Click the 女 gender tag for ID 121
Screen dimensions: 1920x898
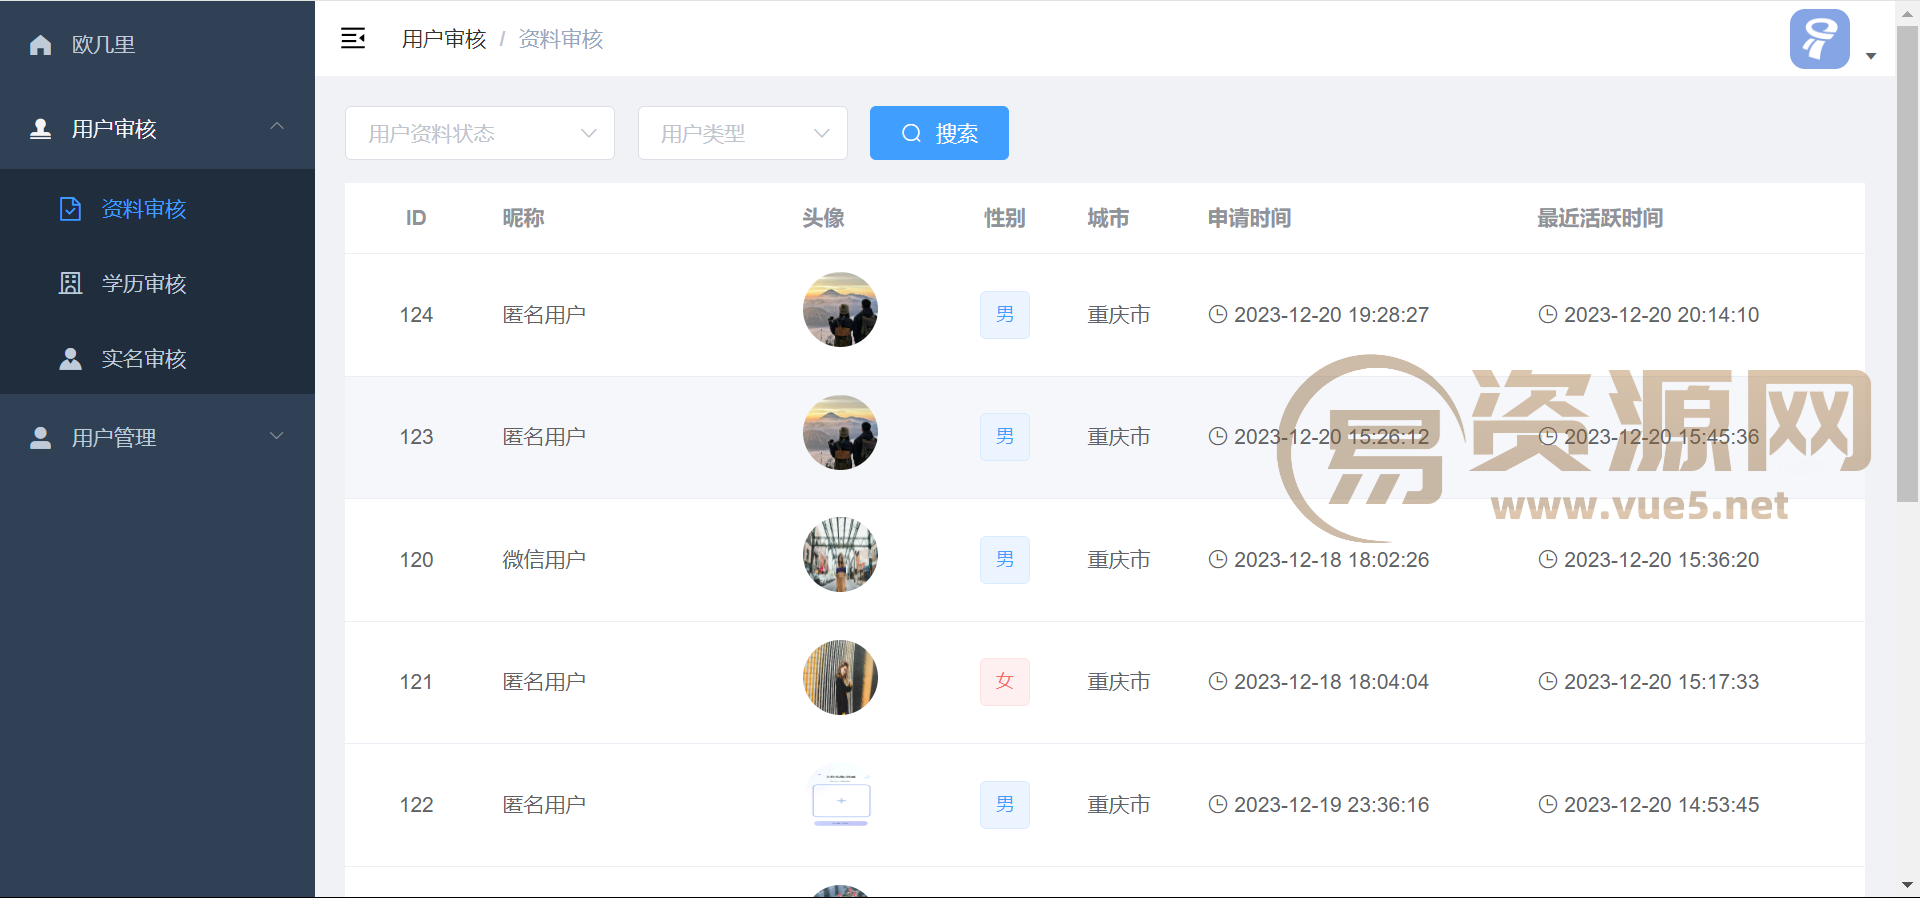1005,682
